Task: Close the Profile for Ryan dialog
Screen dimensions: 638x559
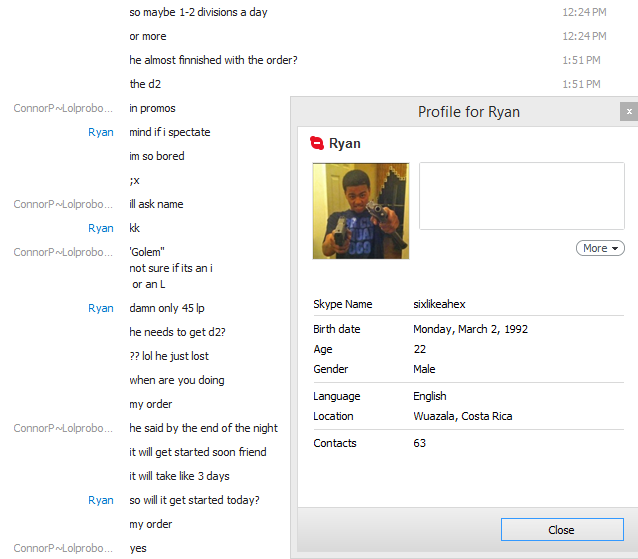Action: (x=562, y=529)
